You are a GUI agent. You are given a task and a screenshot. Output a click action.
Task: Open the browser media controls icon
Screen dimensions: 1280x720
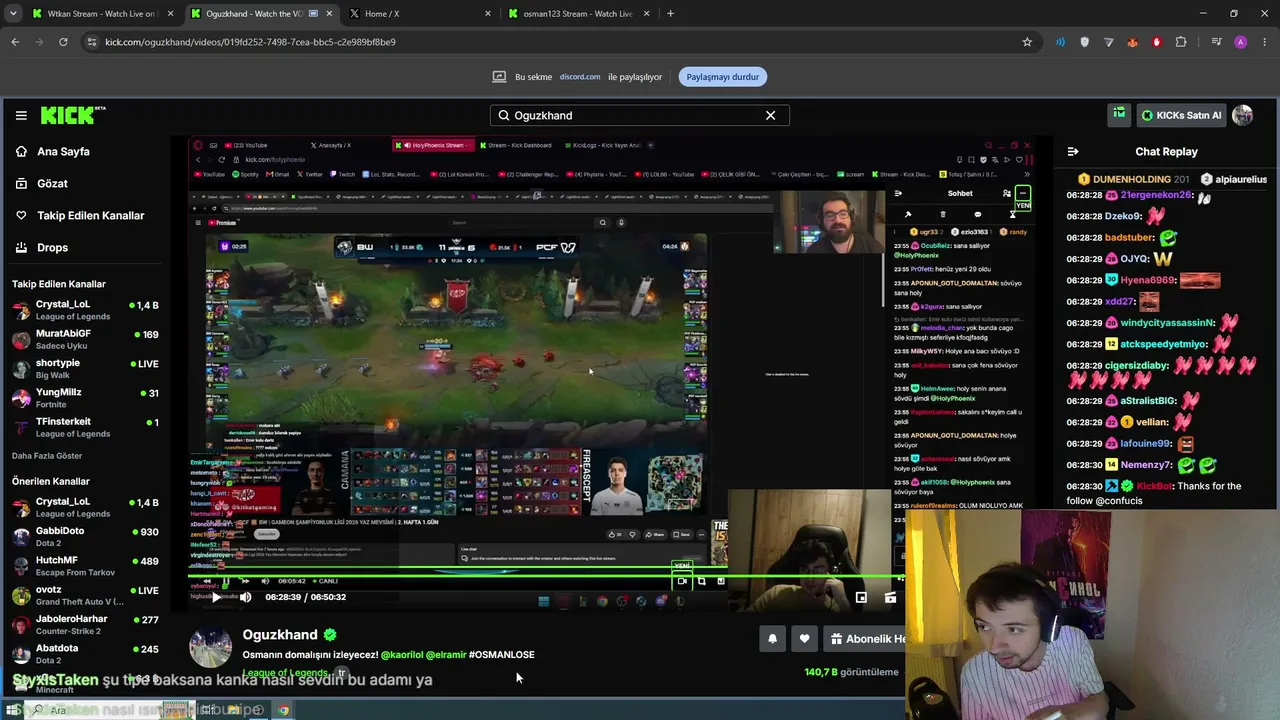pyautogui.click(x=1216, y=42)
